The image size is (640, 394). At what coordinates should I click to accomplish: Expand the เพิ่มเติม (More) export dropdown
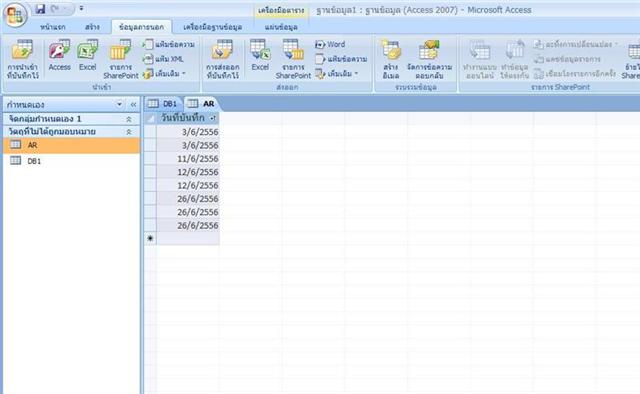[337, 74]
